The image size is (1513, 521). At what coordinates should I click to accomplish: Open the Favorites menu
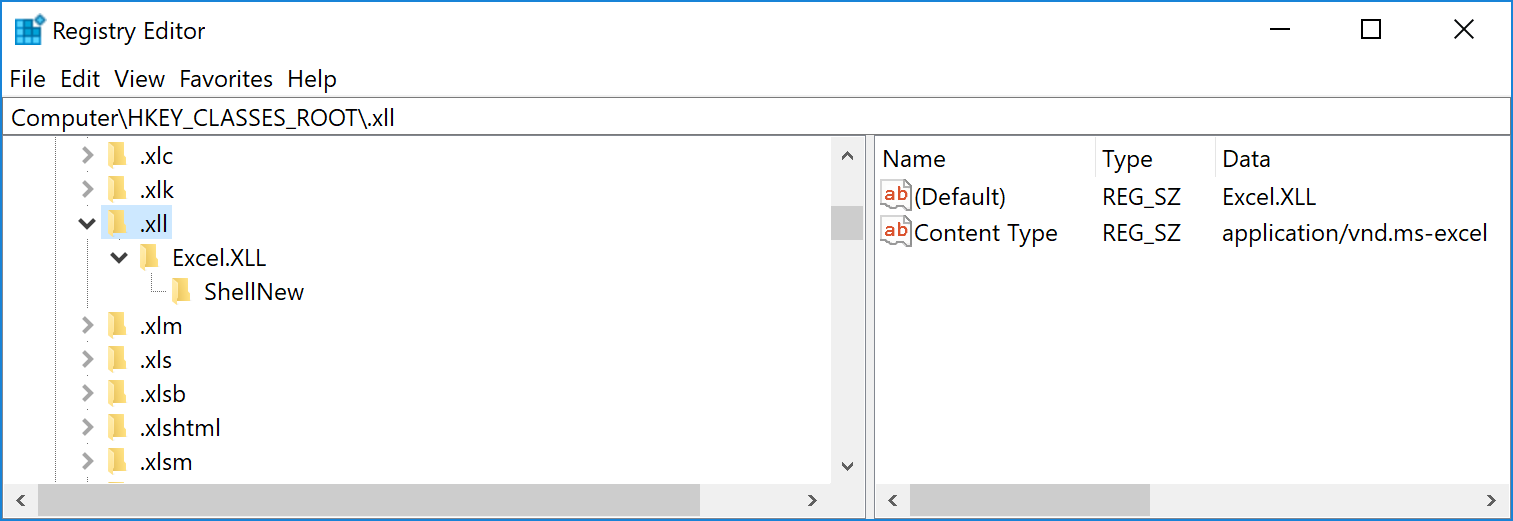[226, 79]
